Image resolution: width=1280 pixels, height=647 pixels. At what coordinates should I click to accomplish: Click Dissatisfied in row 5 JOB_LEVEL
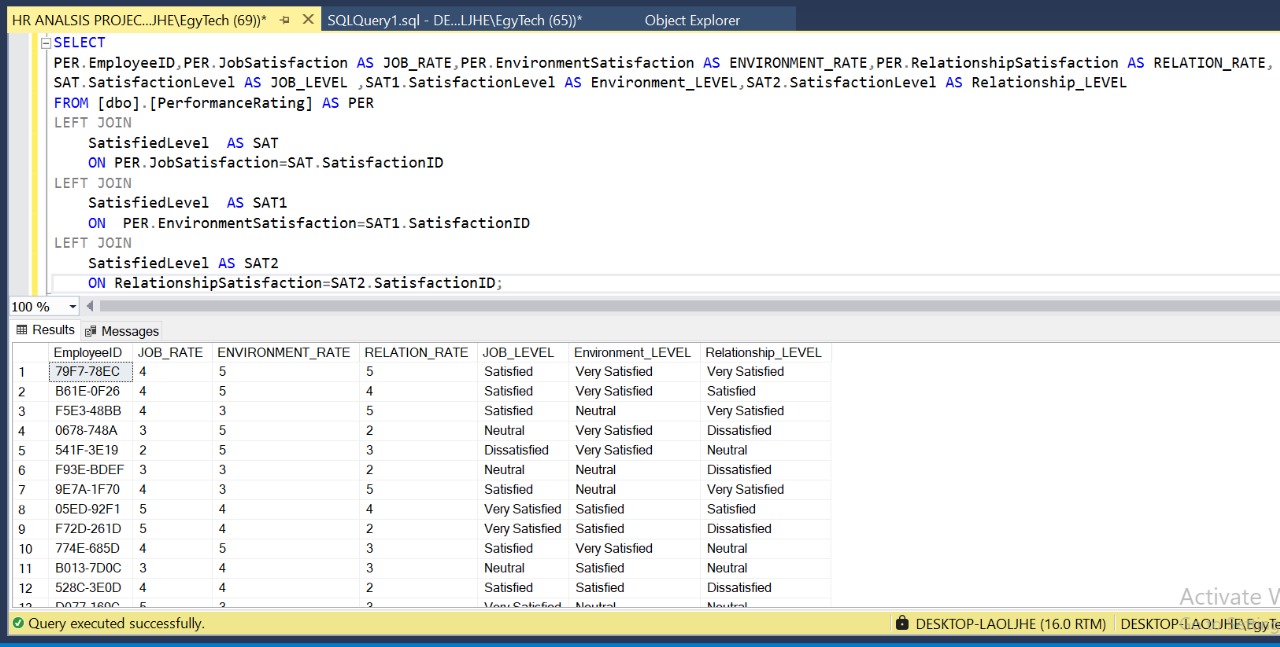click(x=523, y=450)
